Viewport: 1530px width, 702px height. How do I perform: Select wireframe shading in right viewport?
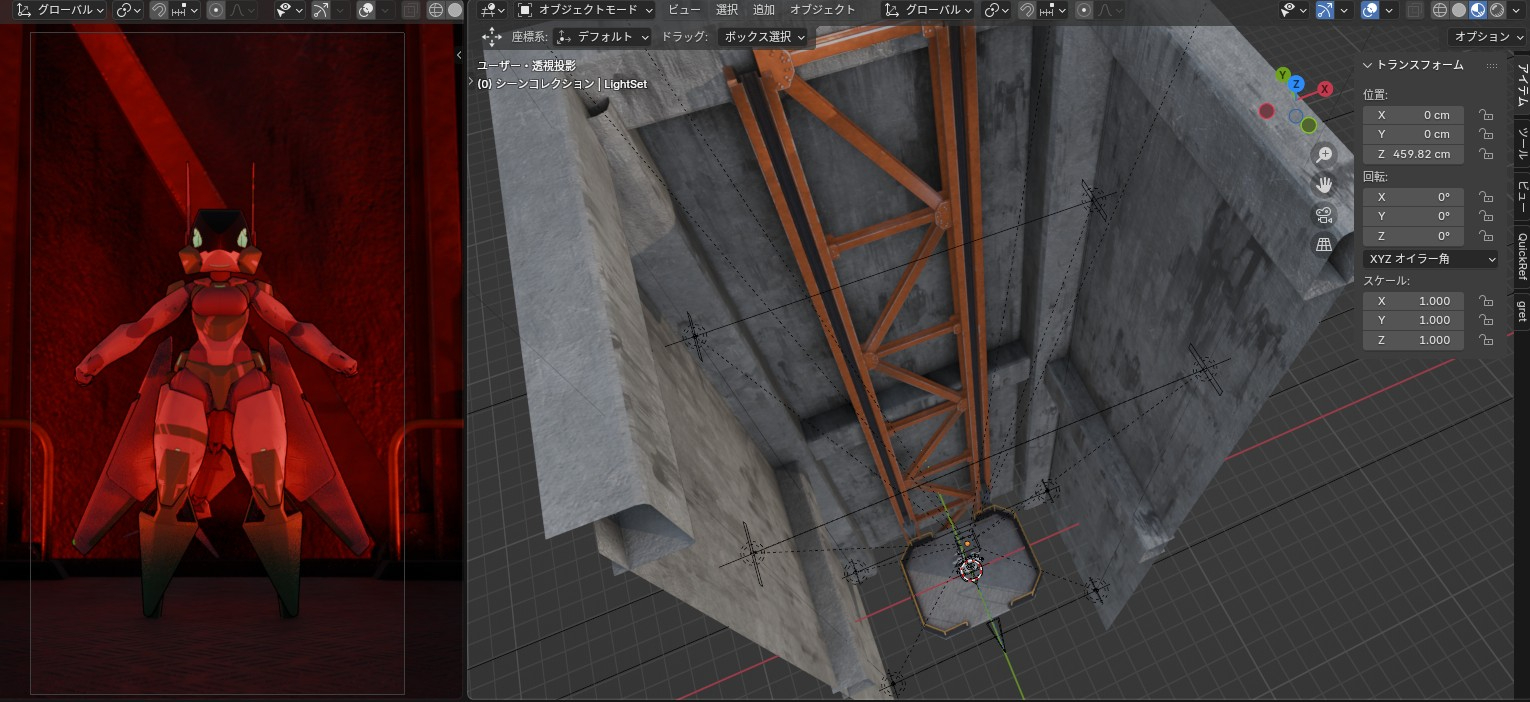click(1439, 10)
